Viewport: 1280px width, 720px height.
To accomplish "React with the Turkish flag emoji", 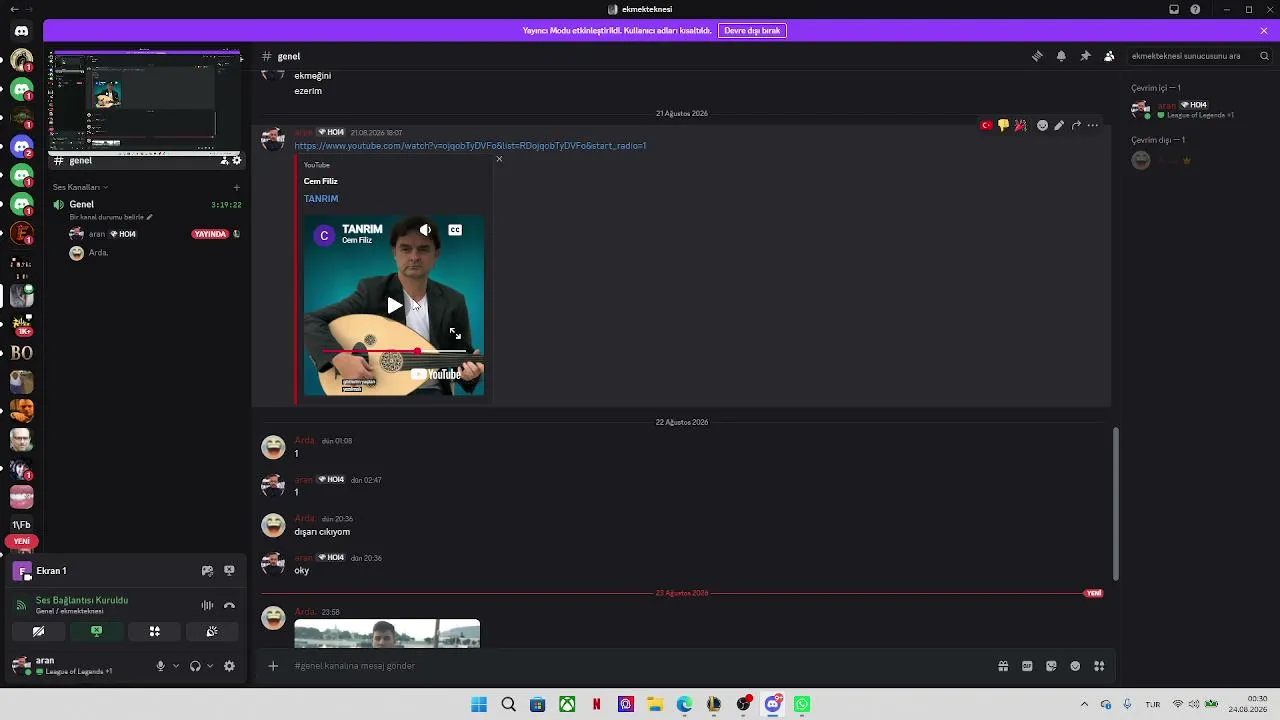I will point(986,125).
